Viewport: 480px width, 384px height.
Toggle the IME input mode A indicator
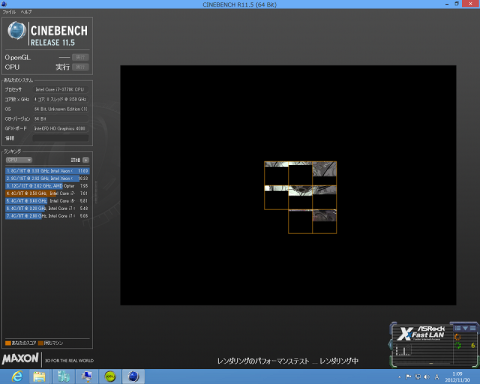[437, 377]
